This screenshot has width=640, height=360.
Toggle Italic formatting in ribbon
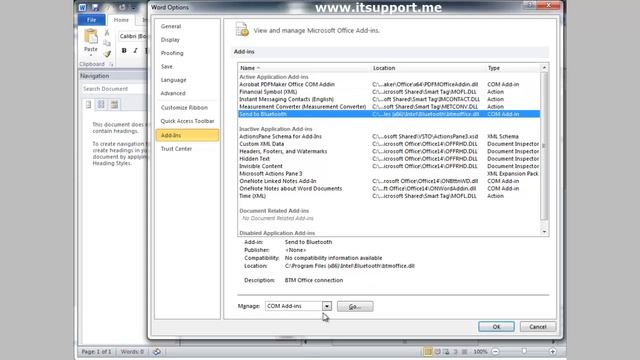pos(135,51)
